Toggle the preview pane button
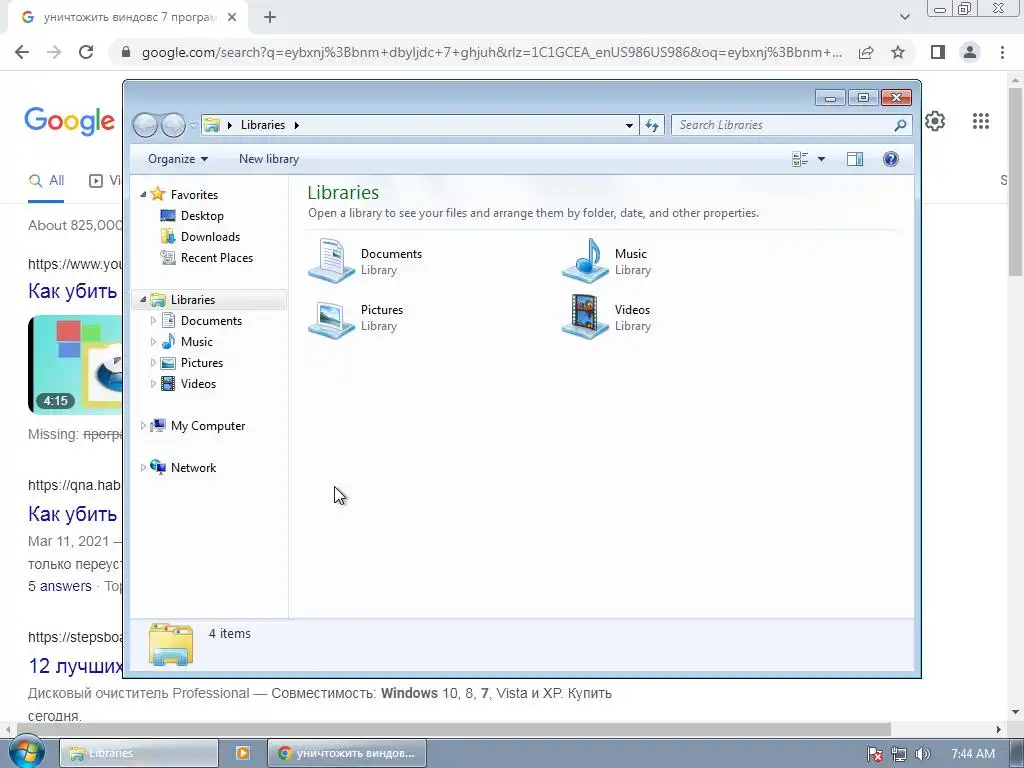Screen dimensions: 1024x768 coord(855,159)
